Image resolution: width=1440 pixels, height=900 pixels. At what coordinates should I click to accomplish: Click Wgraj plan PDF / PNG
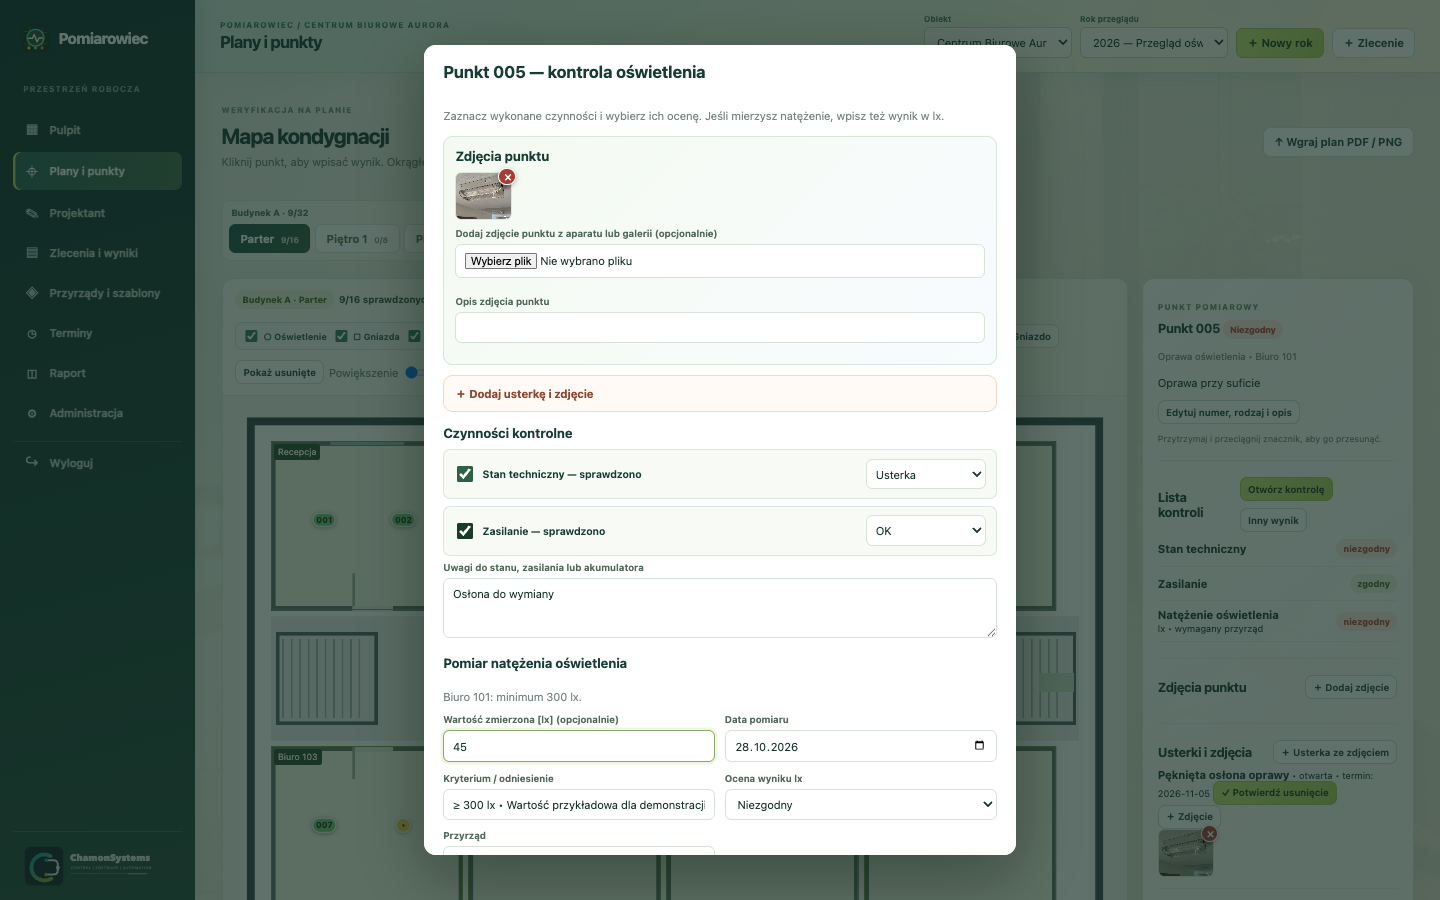pos(1338,142)
